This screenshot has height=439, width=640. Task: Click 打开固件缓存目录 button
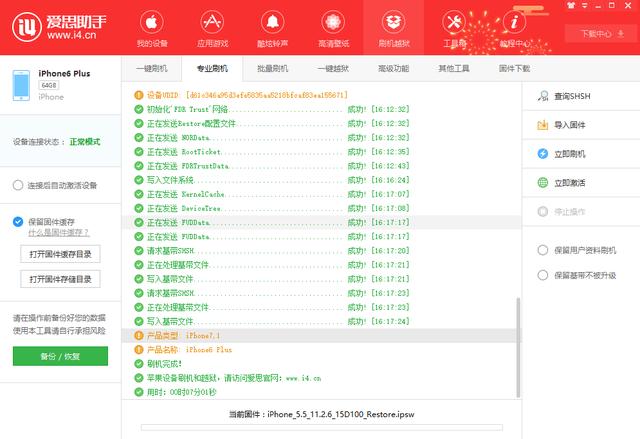[x=60, y=254]
